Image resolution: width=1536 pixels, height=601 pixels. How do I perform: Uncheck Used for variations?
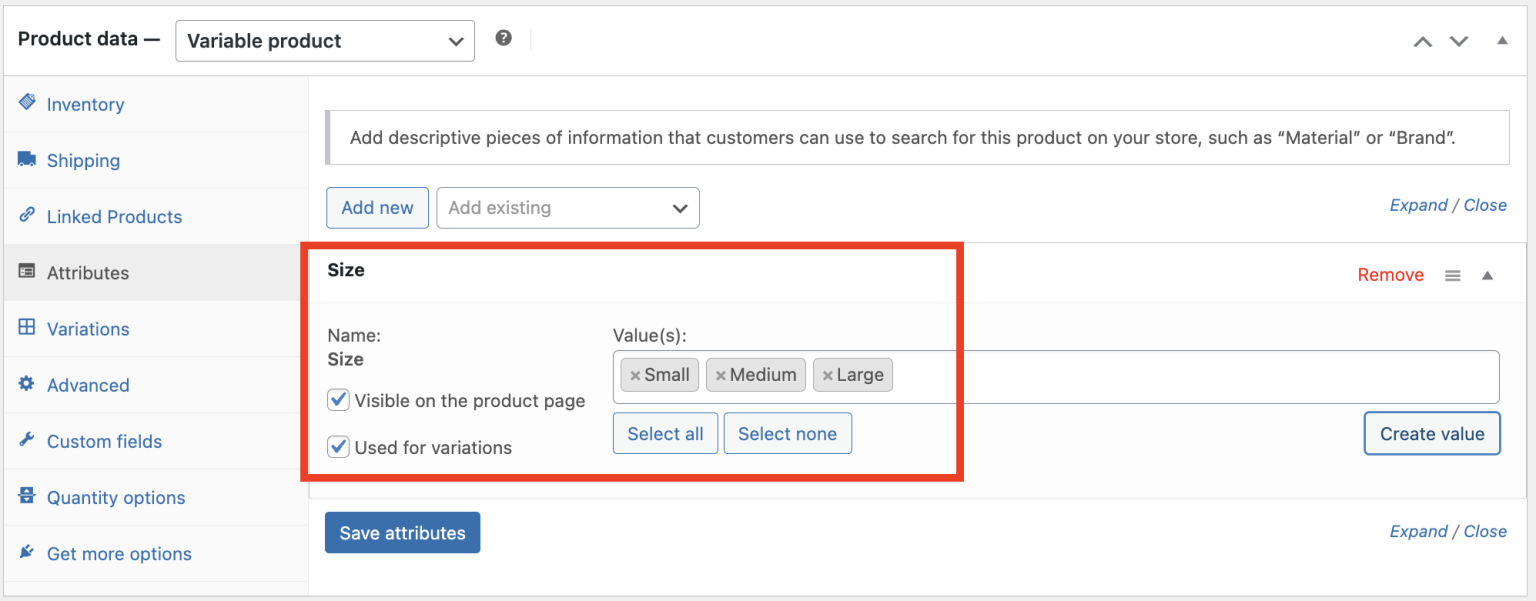[x=338, y=447]
